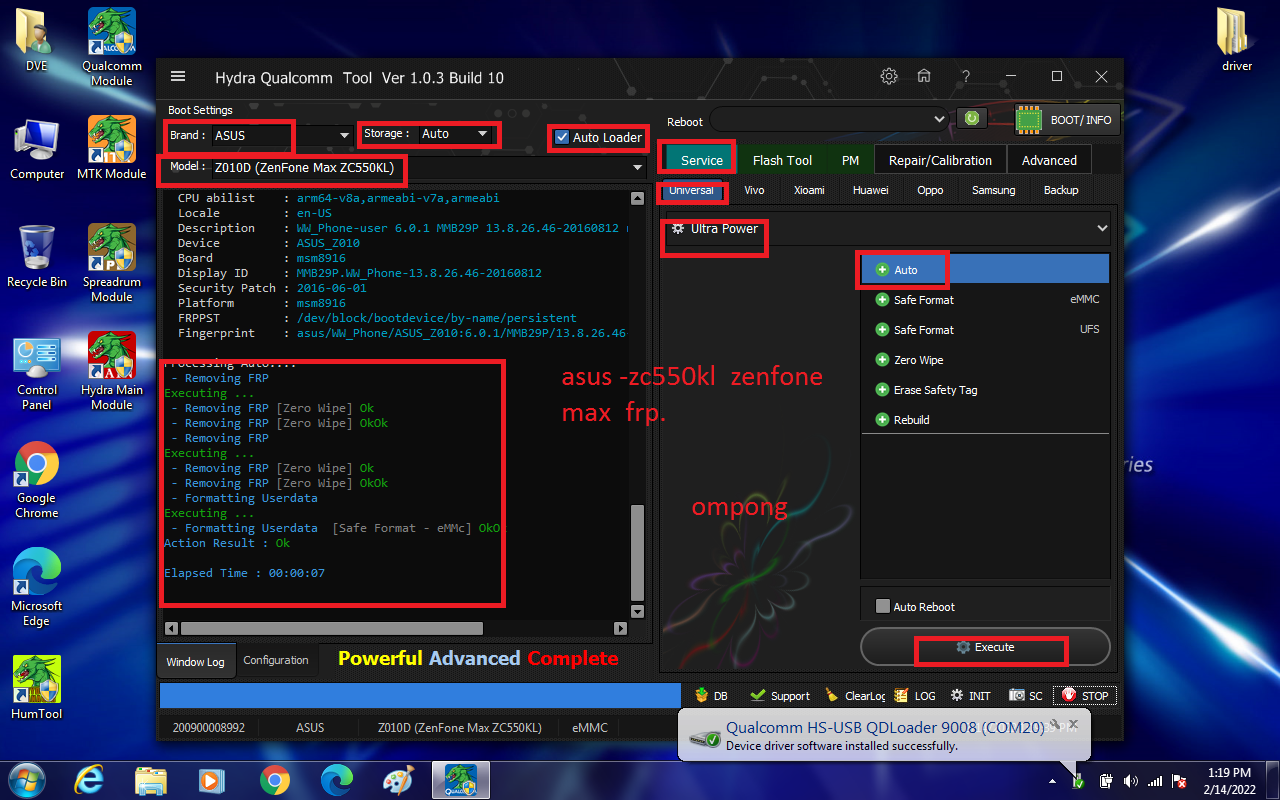Open HumTool desktop shortcut
1280x800 pixels.
pyautogui.click(x=37, y=687)
